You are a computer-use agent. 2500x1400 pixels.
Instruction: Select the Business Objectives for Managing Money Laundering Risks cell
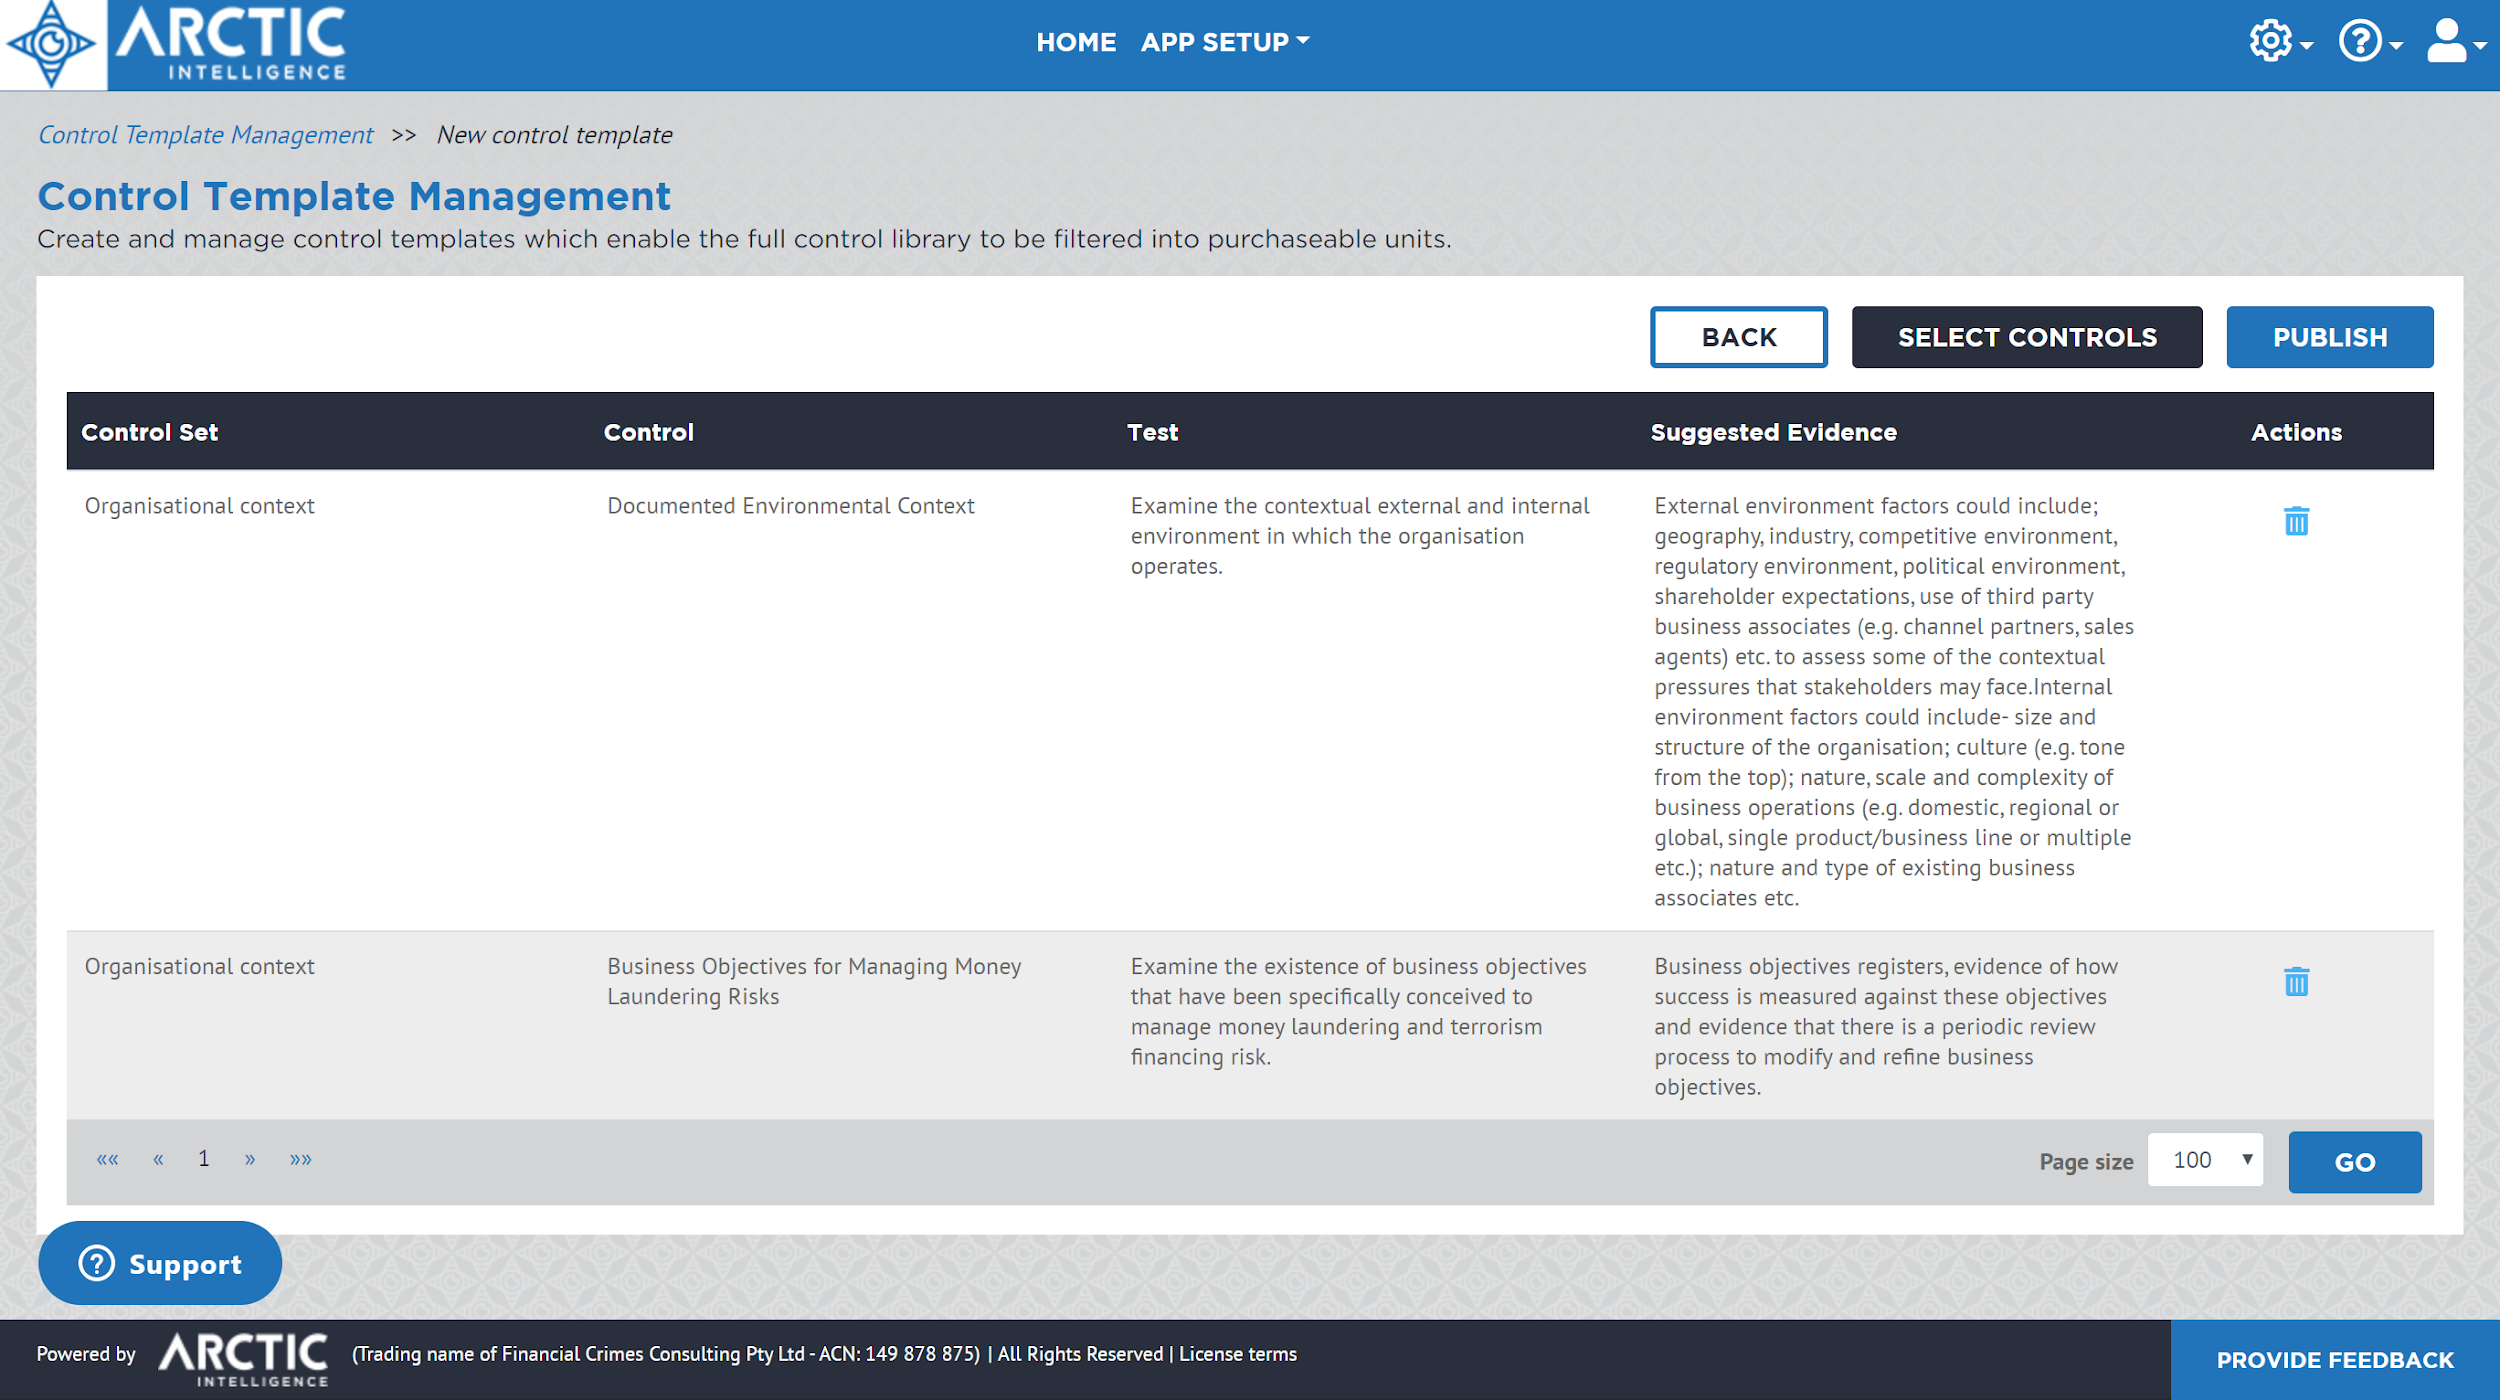coord(814,981)
